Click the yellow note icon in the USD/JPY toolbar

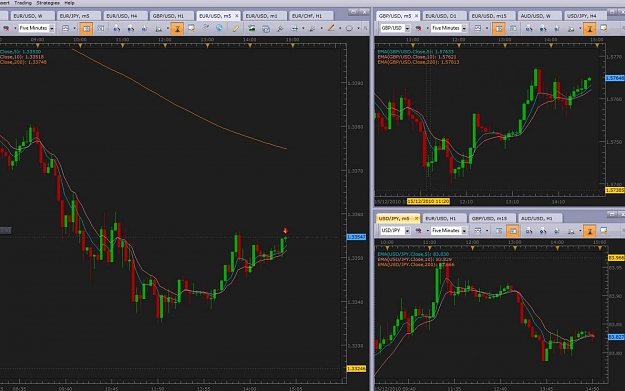click(603, 230)
